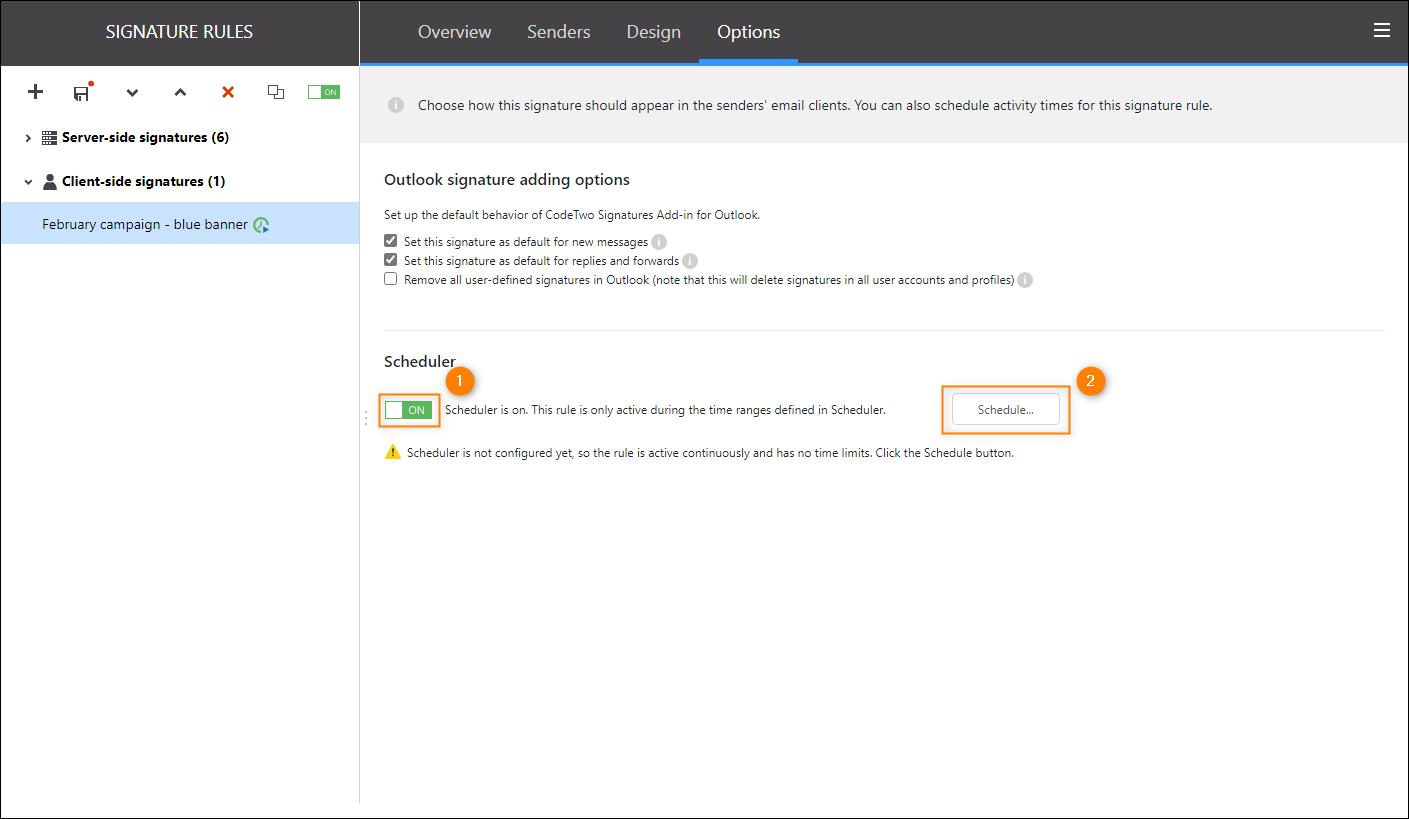Viewport: 1409px width, 819px height.
Task: Toggle the Scheduler ON switch
Action: 409,409
